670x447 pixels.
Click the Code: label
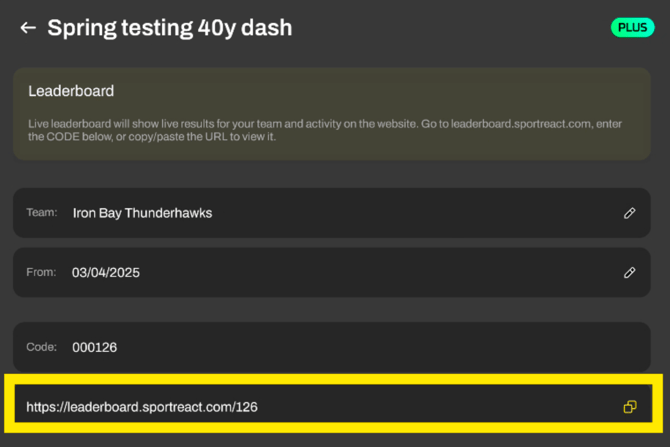tap(43, 348)
